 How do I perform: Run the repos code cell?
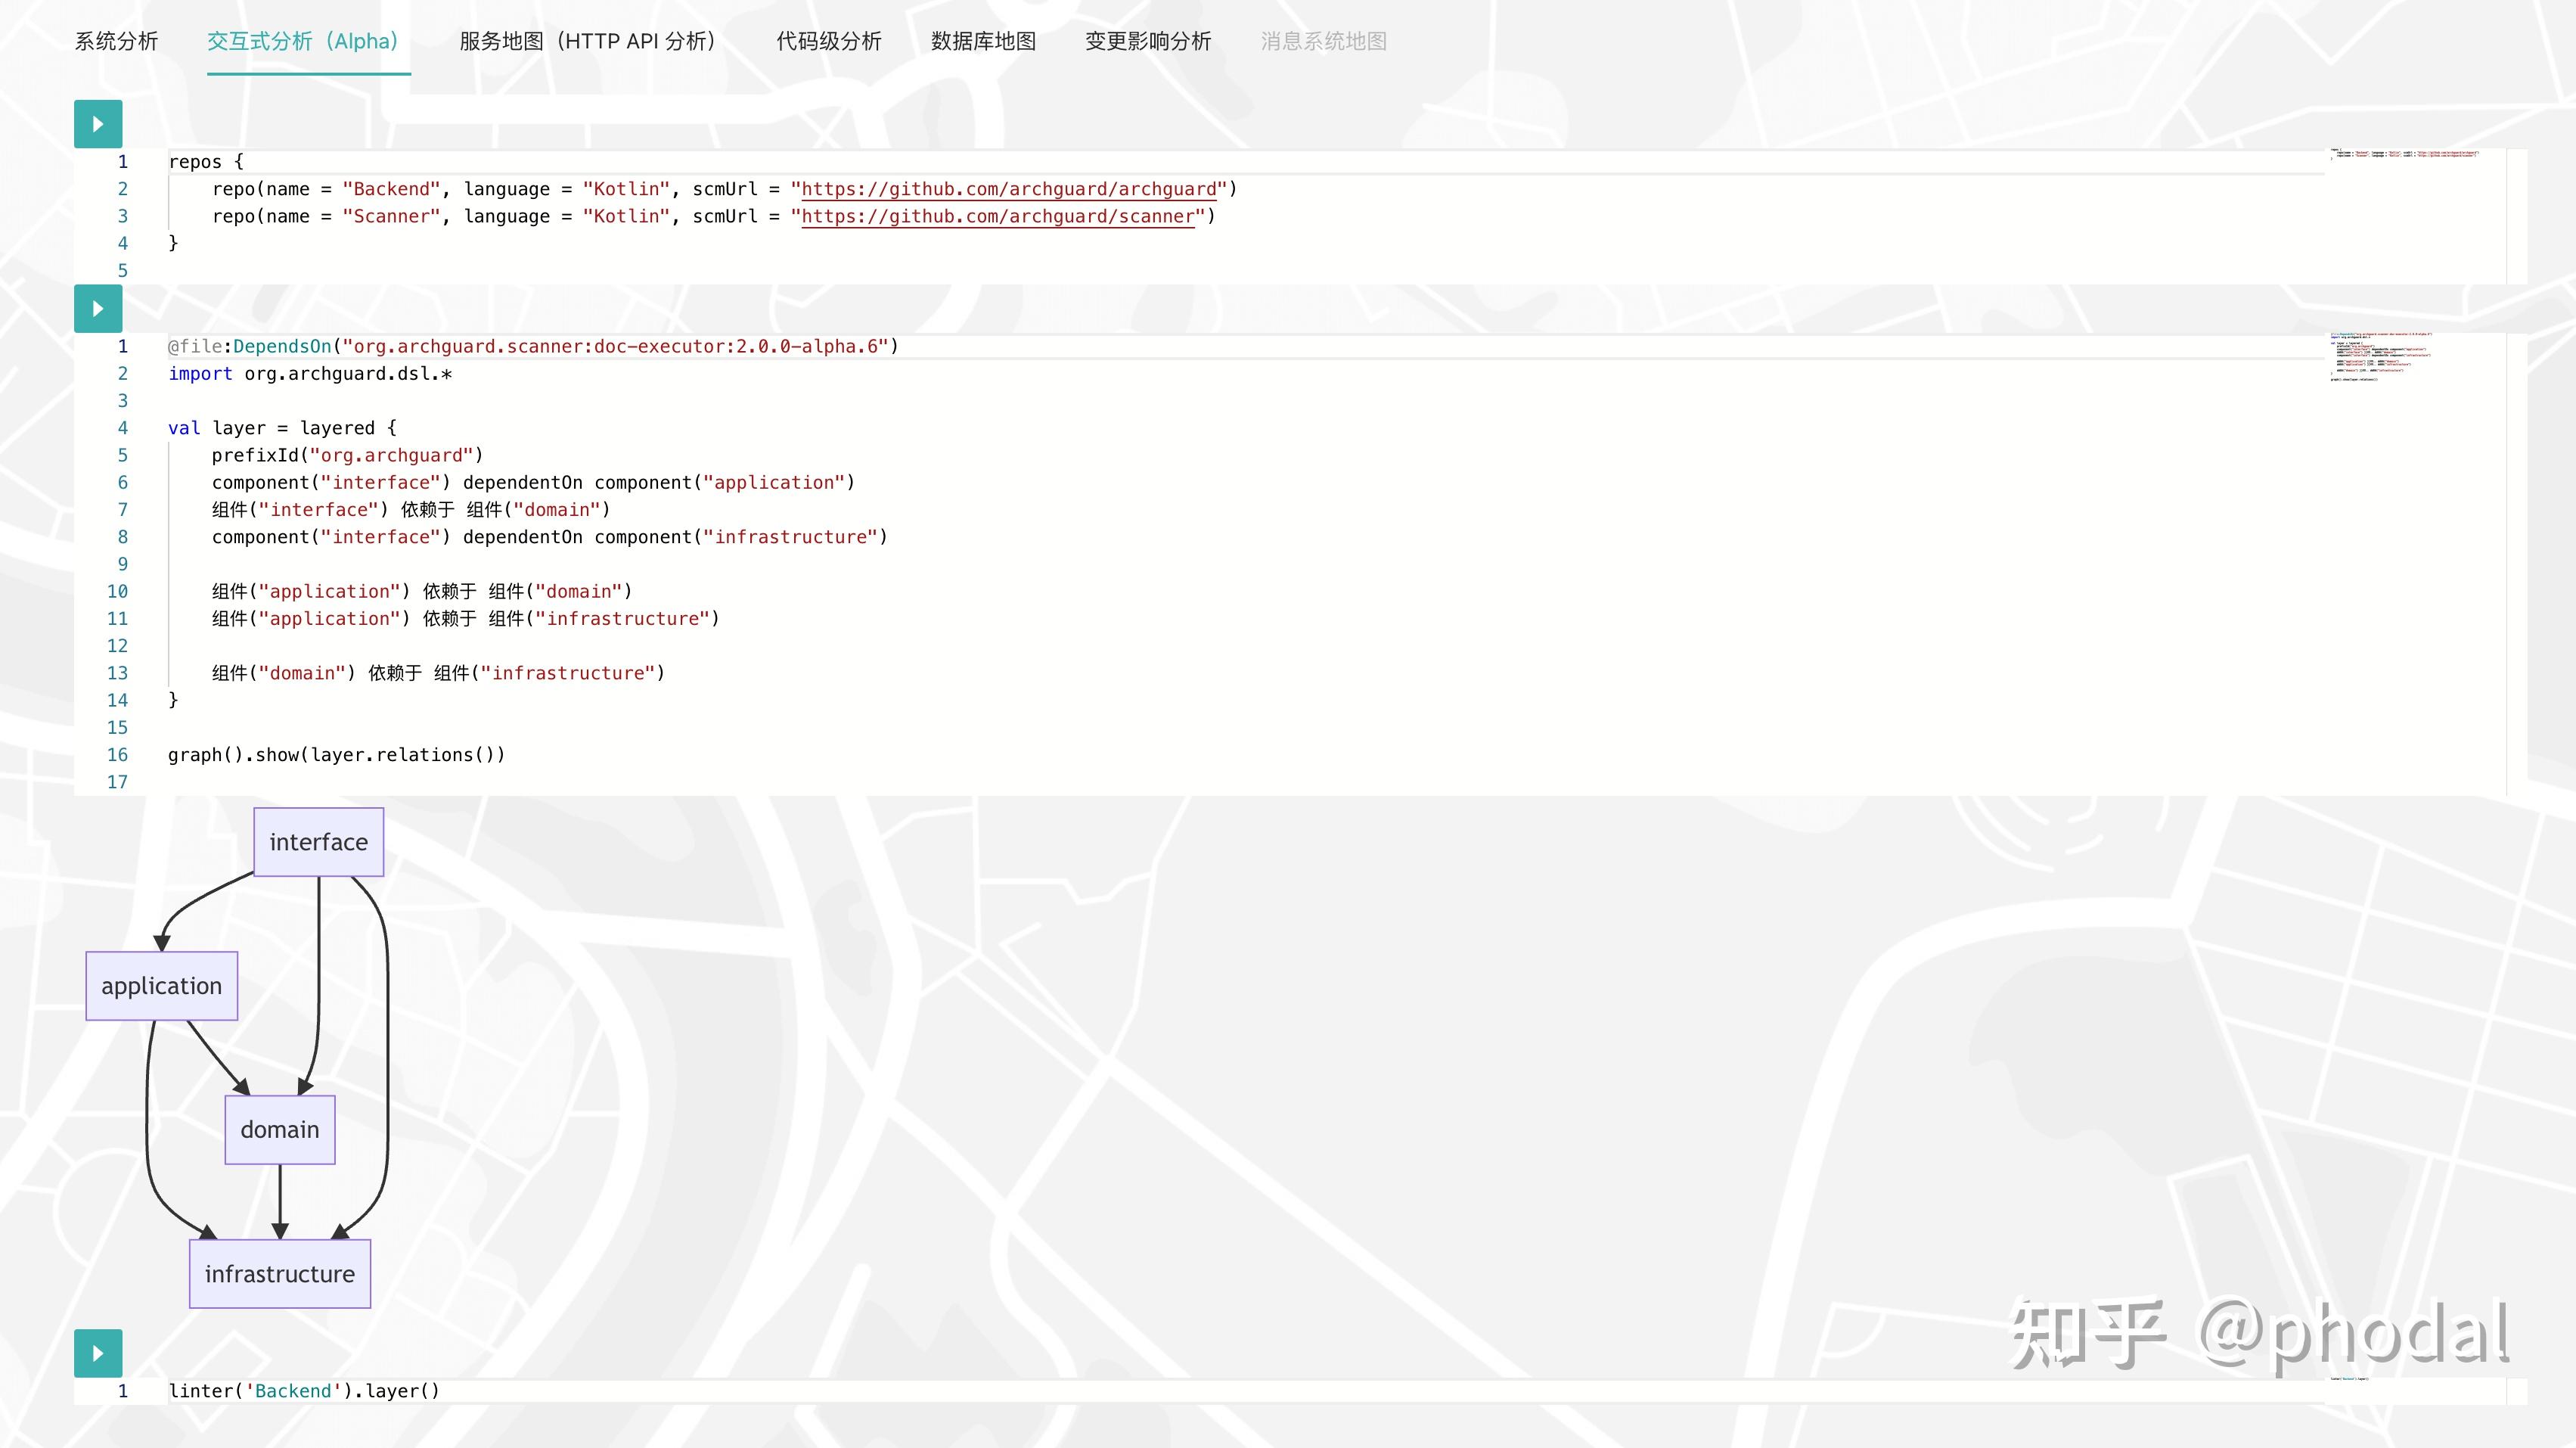tap(98, 124)
